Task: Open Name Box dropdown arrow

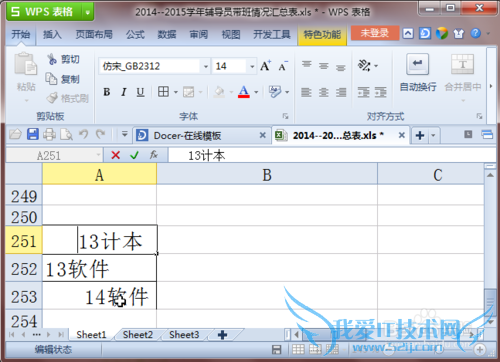Action: tap(98, 155)
